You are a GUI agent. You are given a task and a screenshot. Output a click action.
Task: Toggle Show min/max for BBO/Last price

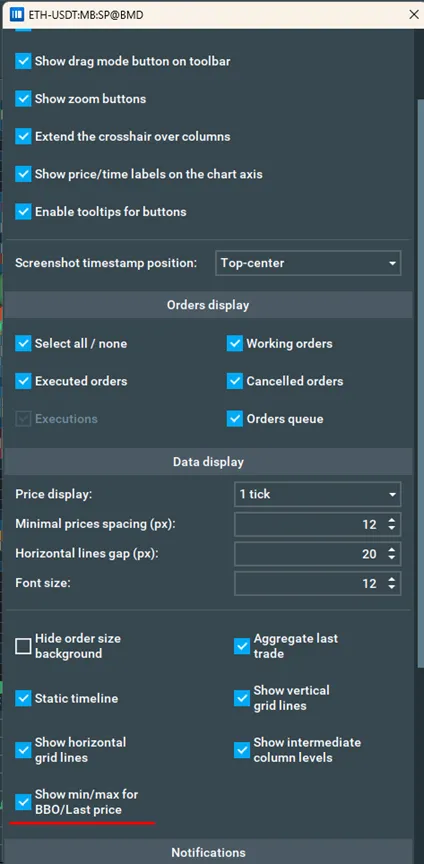pyautogui.click(x=23, y=802)
